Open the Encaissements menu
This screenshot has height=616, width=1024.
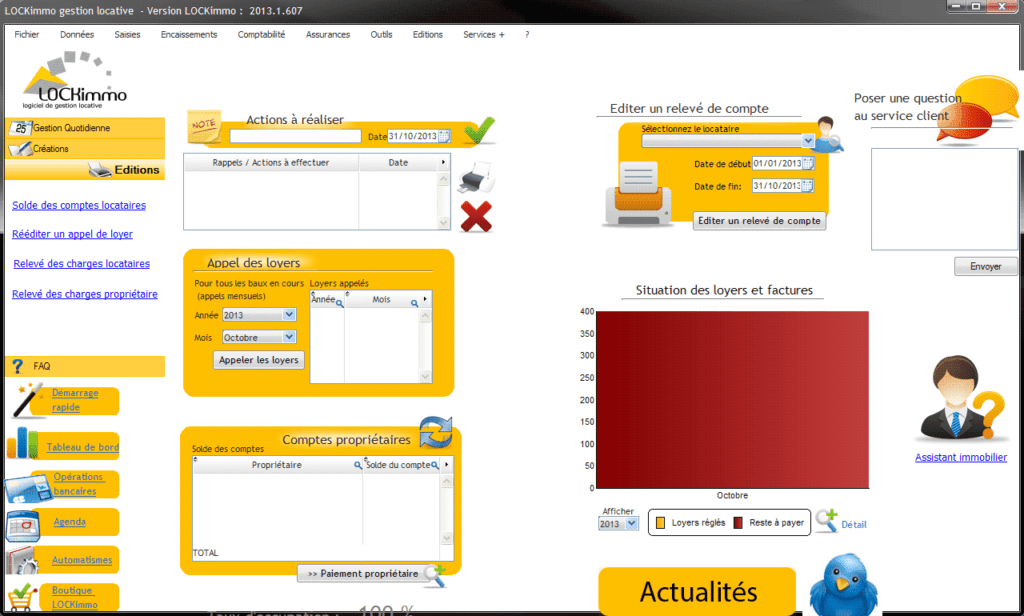point(189,34)
